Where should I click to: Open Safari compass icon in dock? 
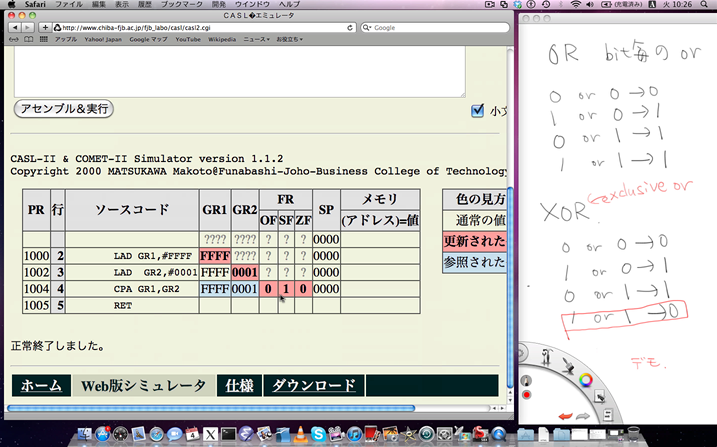(x=156, y=434)
